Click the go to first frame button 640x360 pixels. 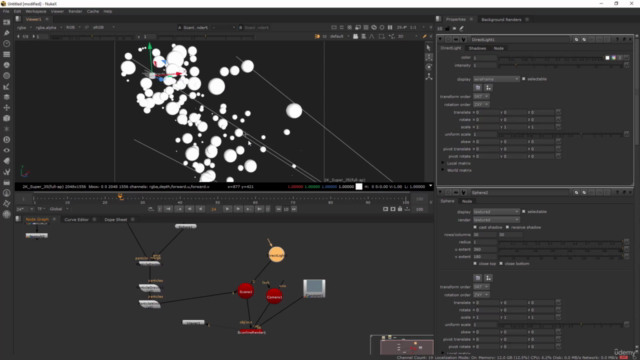pyautogui.click(x=168, y=209)
